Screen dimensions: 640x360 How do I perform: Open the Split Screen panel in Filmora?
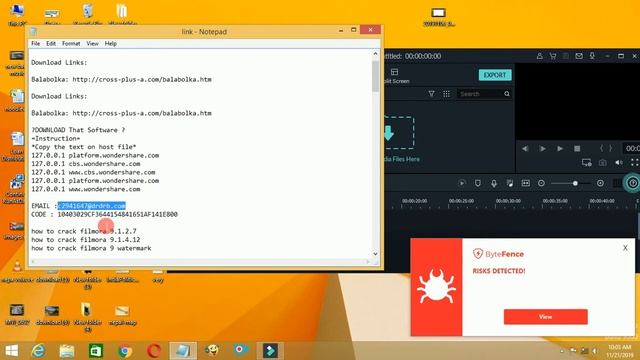click(395, 76)
